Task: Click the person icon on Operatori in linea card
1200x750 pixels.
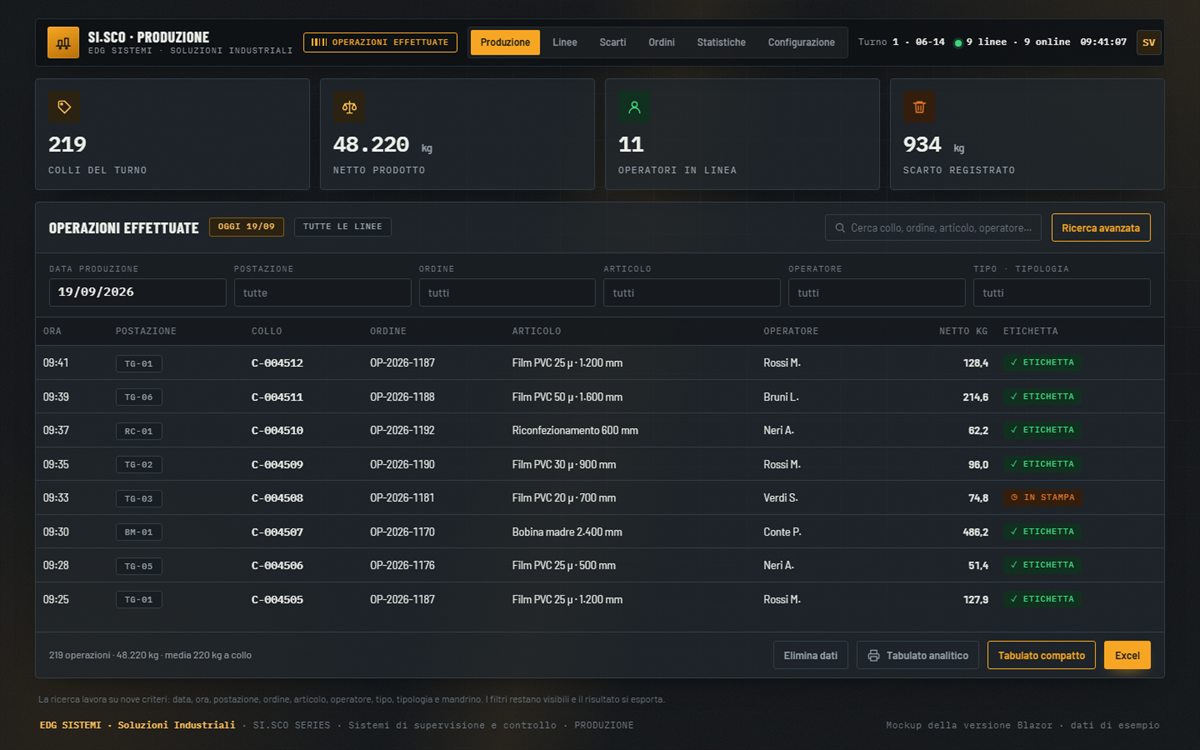Action: point(634,107)
